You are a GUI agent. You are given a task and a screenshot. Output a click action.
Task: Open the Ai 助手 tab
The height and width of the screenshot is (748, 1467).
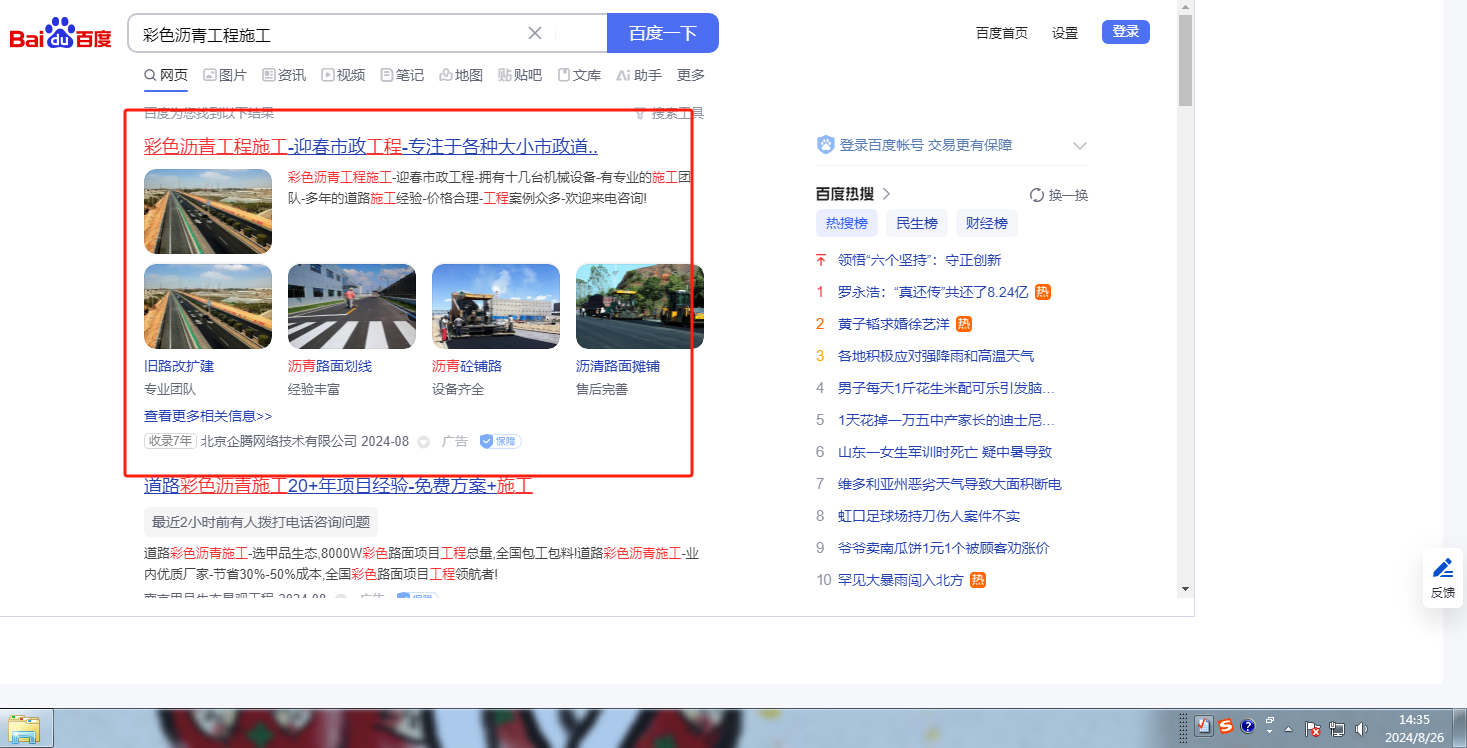pyautogui.click(x=639, y=75)
